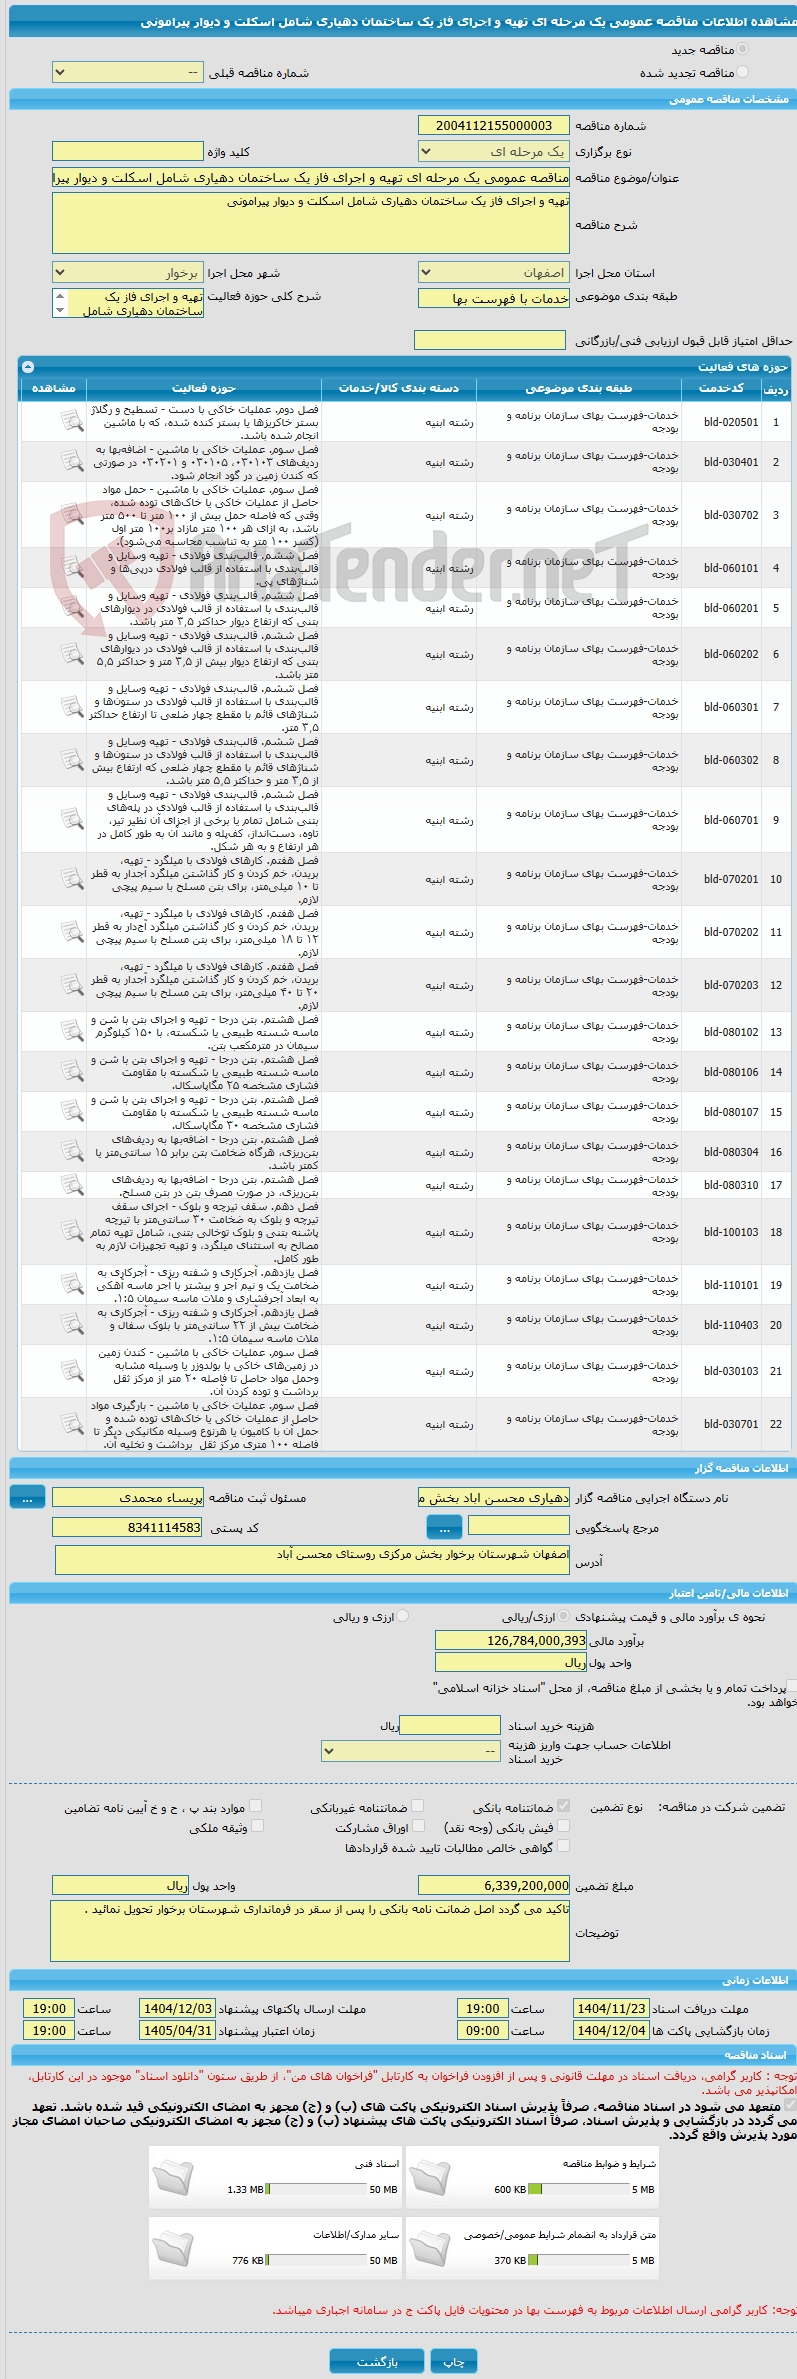Select the ارزی و ریالی radio option
Viewport: 797px width, 2379px height.
tap(402, 1616)
